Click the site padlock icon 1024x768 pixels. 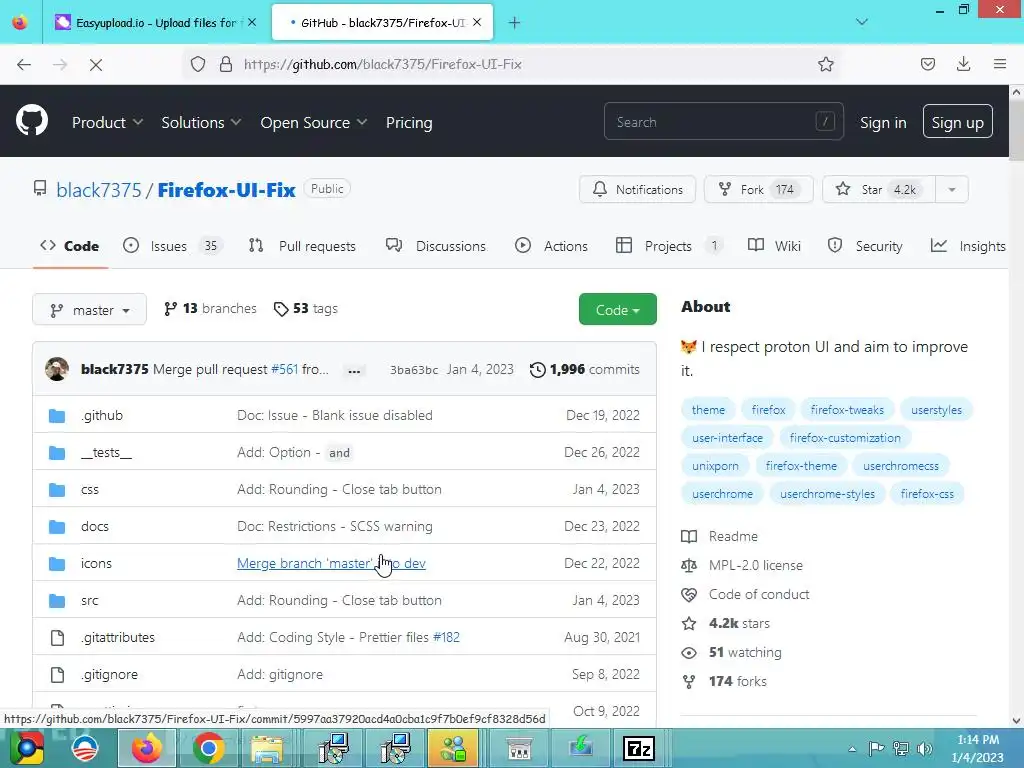pos(226,64)
